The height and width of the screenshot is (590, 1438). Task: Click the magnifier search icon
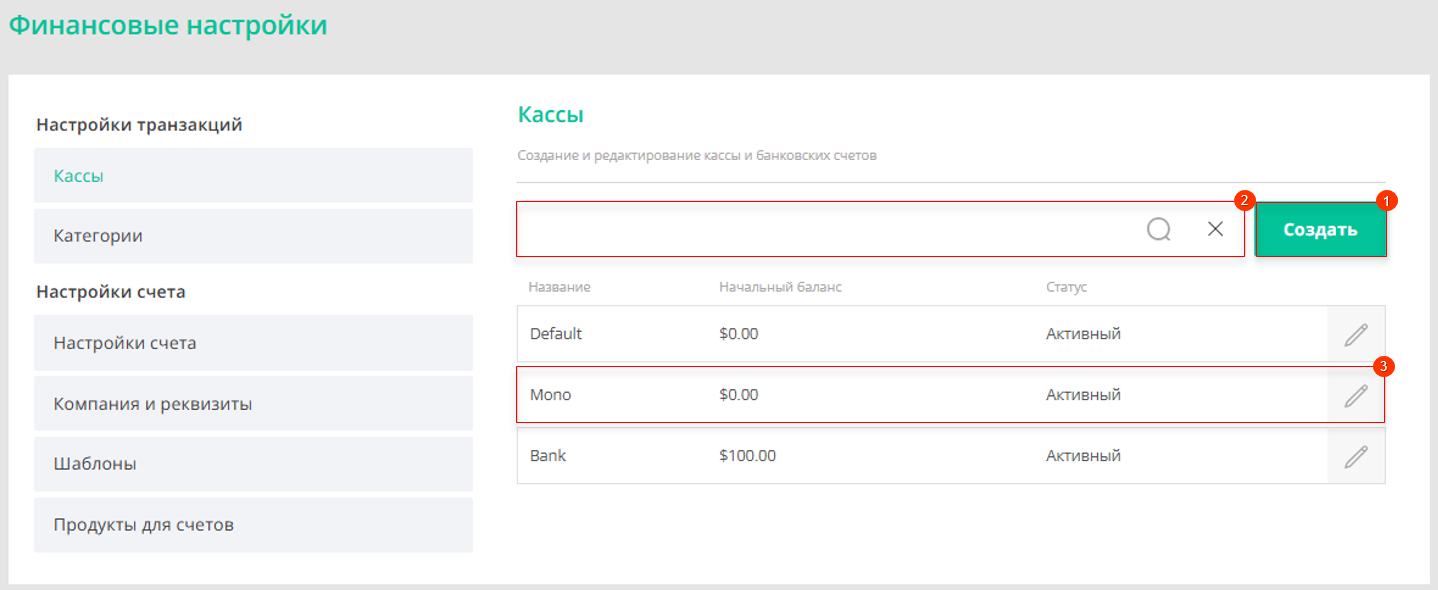pos(1159,229)
